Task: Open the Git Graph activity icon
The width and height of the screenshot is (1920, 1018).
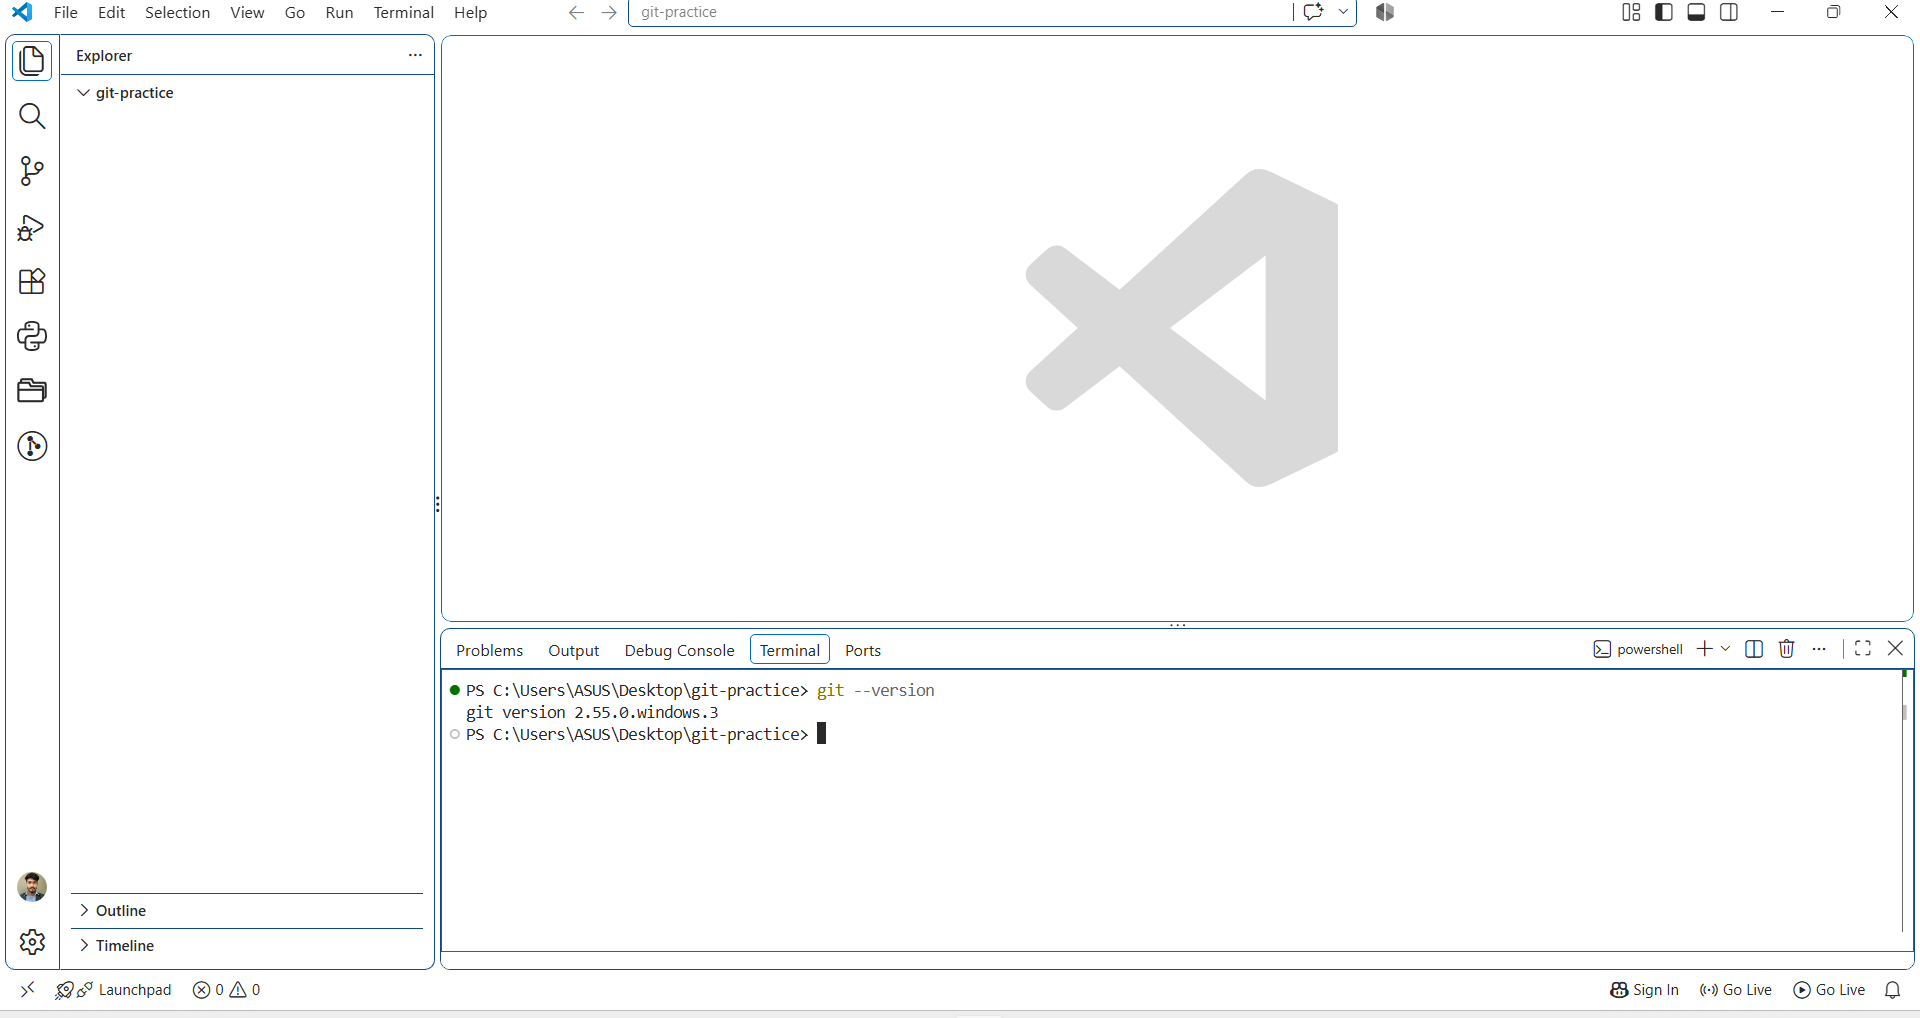Action: (x=32, y=446)
